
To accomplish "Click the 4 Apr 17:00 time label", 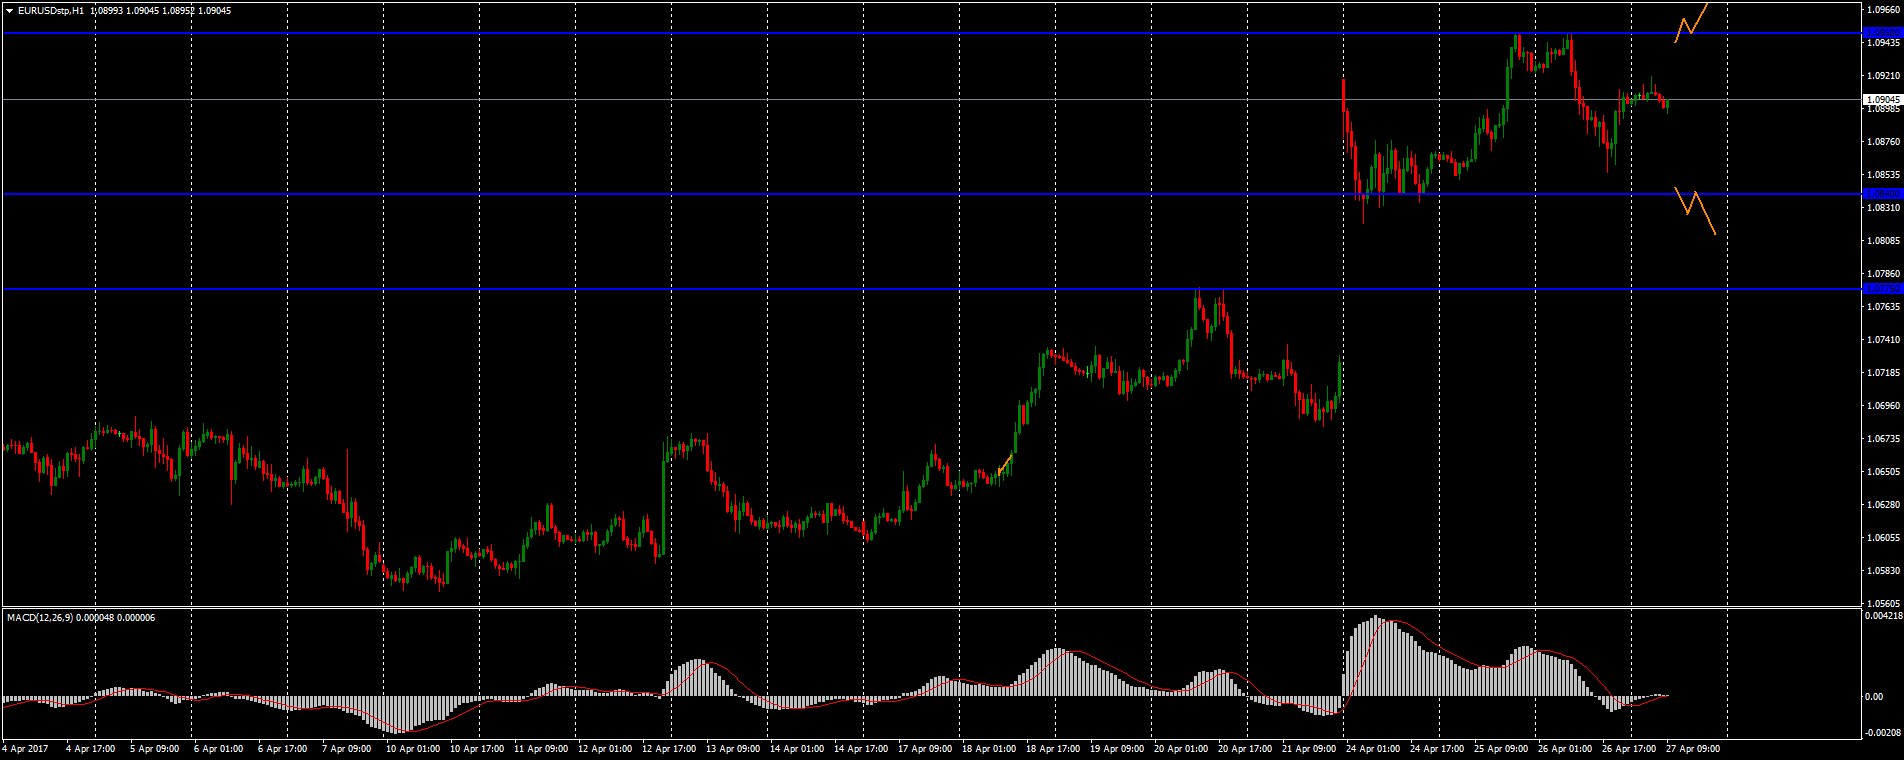I will [x=91, y=748].
